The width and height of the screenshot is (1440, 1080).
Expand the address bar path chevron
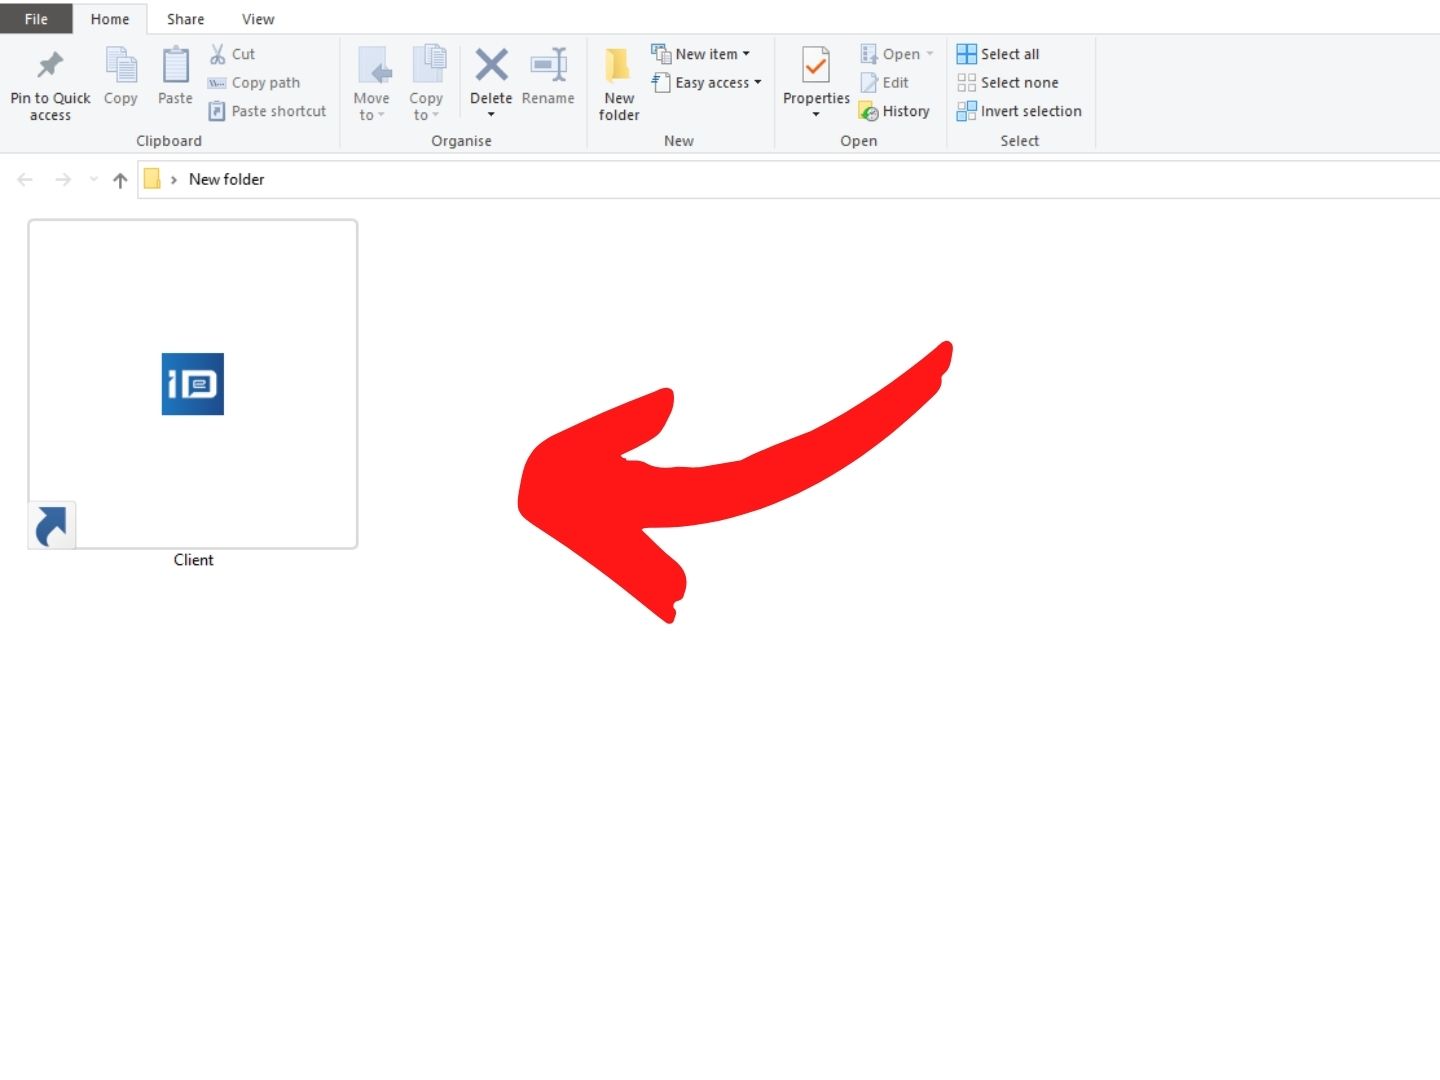pos(174,180)
